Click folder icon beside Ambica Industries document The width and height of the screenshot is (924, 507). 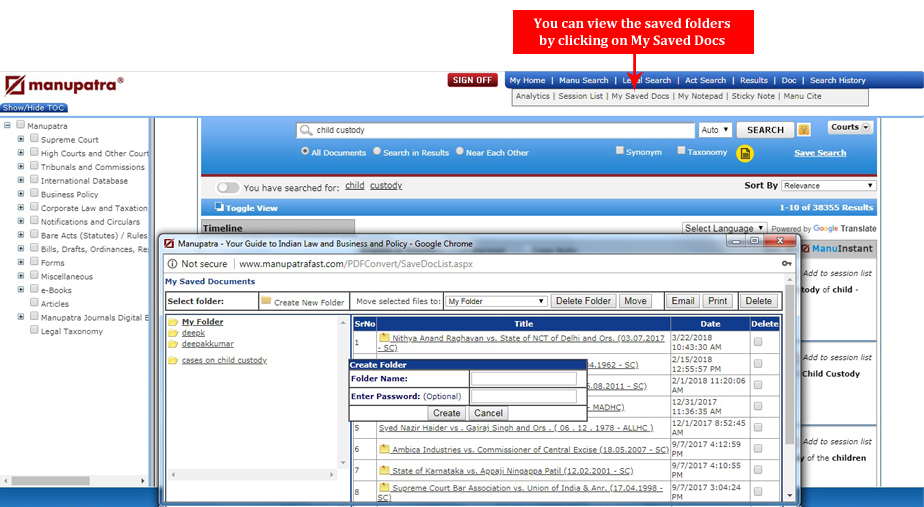[x=385, y=449]
